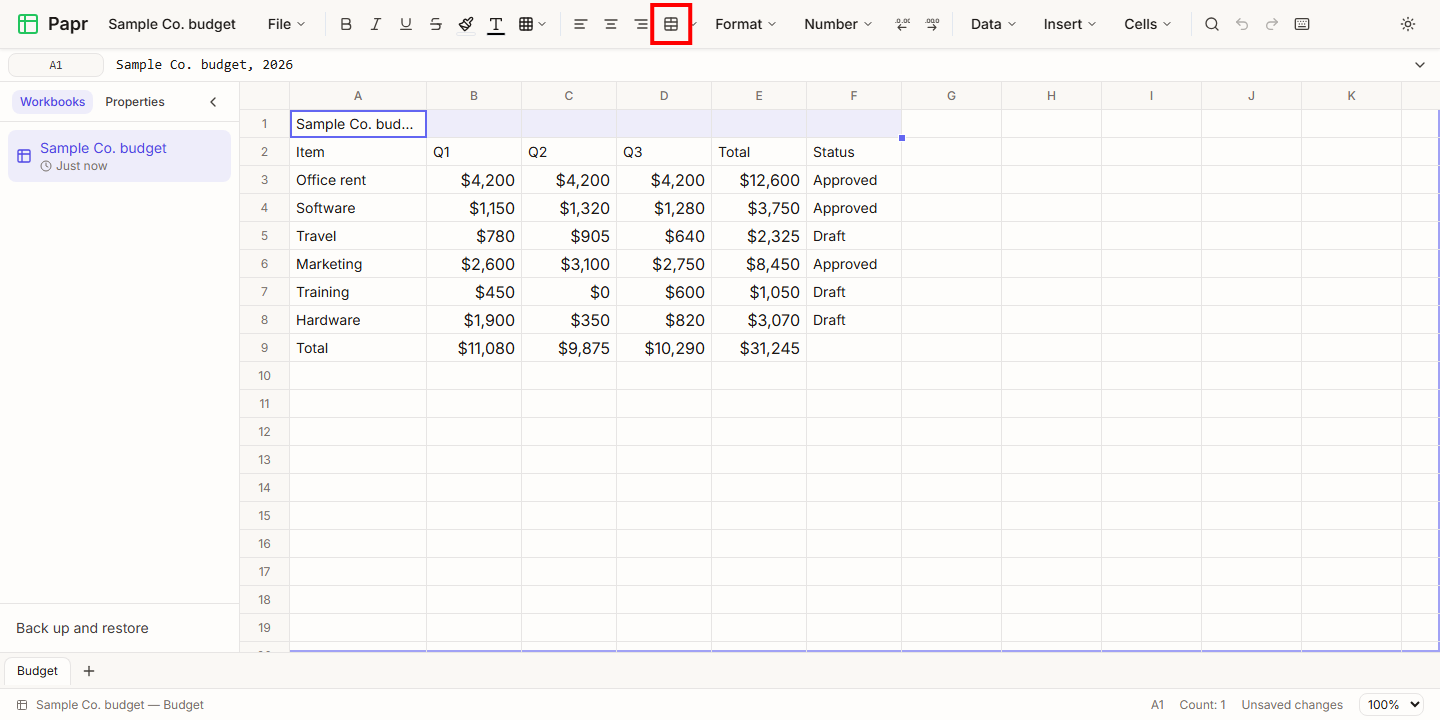Switch to the Workbooks tab
This screenshot has height=720, width=1440.
(53, 102)
